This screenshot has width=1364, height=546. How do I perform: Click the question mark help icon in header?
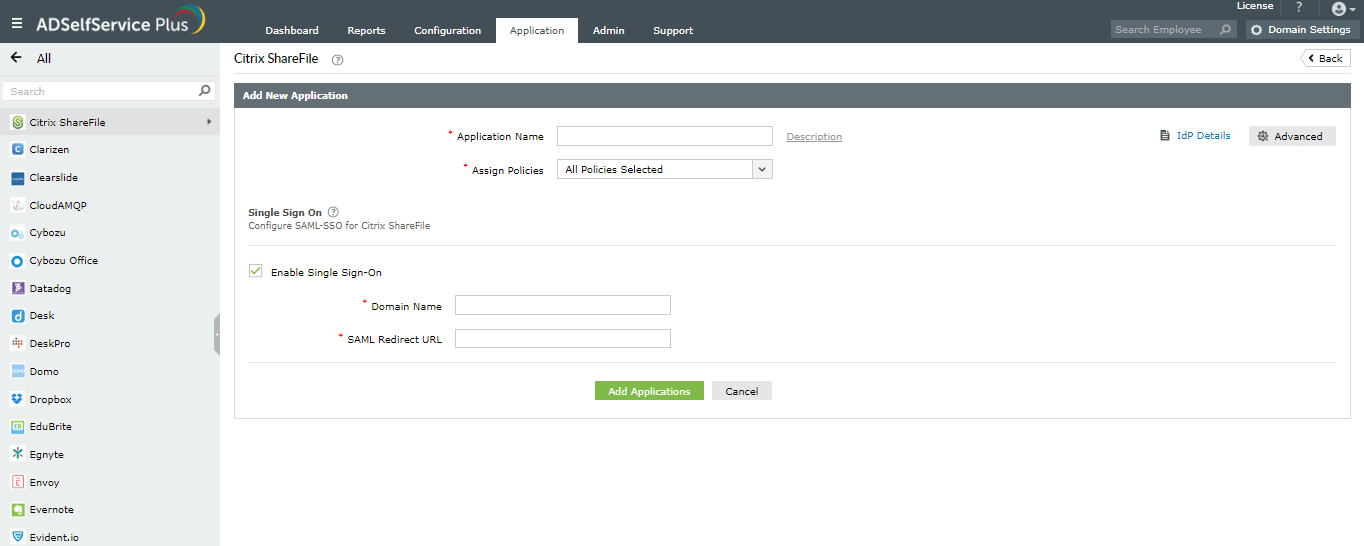pos(1299,7)
